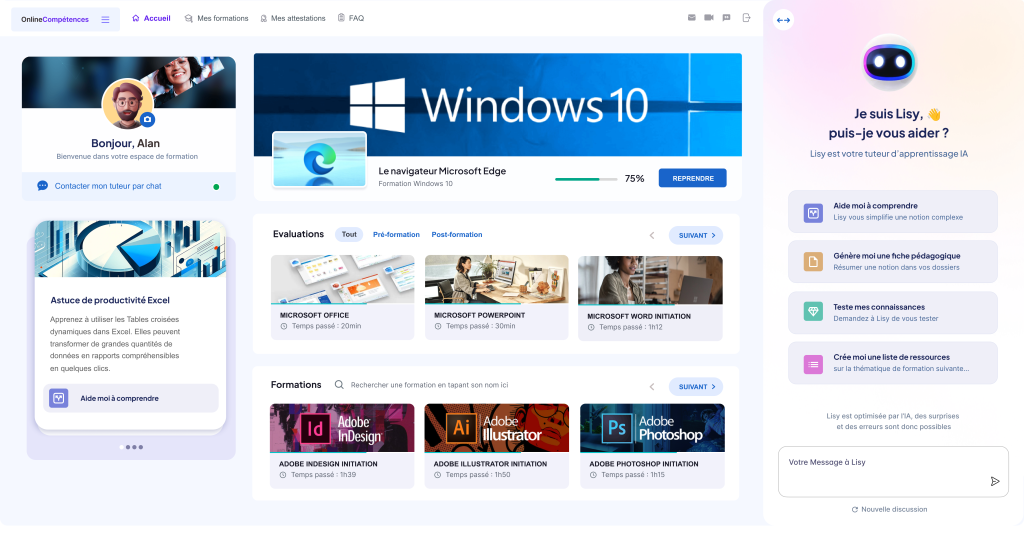Open the hamburger menu beside OnlineCompétences
The image size is (1024, 533).
[x=105, y=20]
